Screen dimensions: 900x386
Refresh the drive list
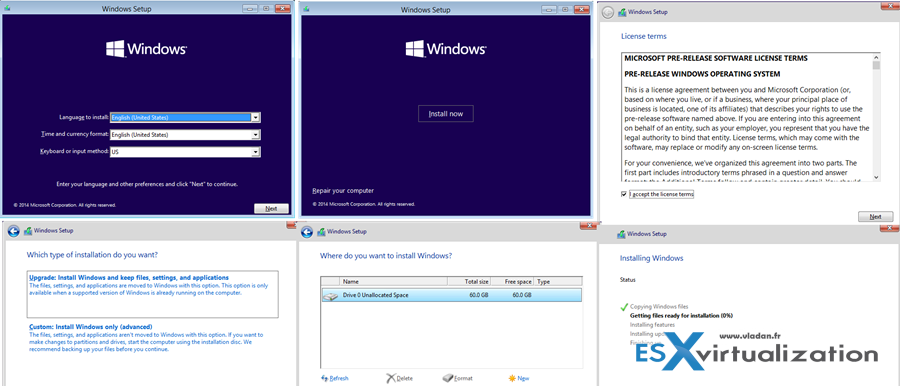(x=335, y=379)
